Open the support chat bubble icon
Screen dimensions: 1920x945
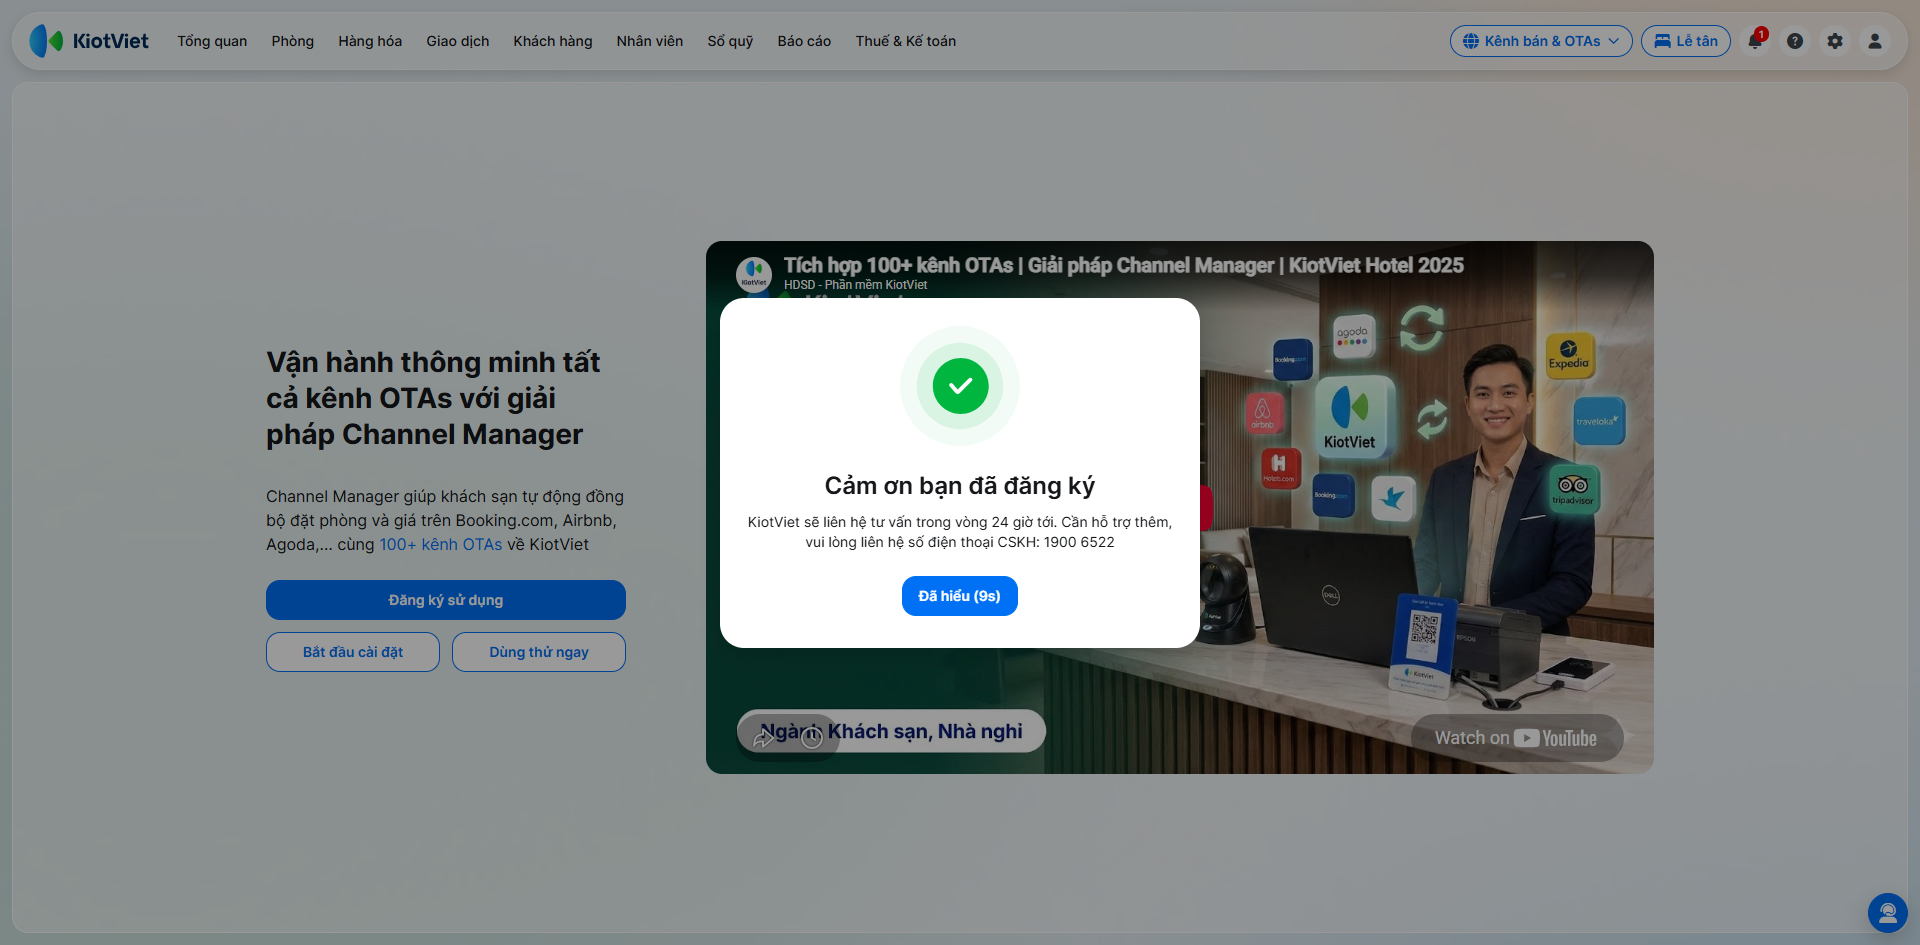coord(1888,913)
